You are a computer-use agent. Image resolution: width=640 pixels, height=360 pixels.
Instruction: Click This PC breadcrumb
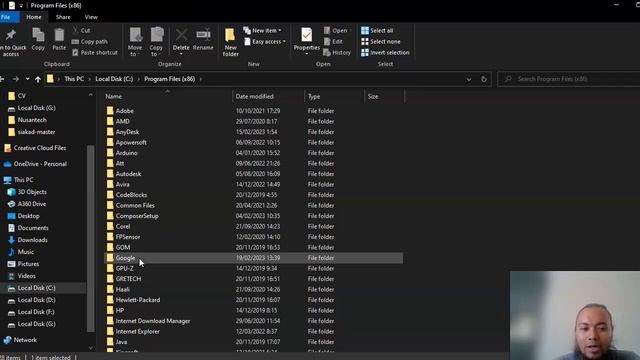click(x=74, y=79)
